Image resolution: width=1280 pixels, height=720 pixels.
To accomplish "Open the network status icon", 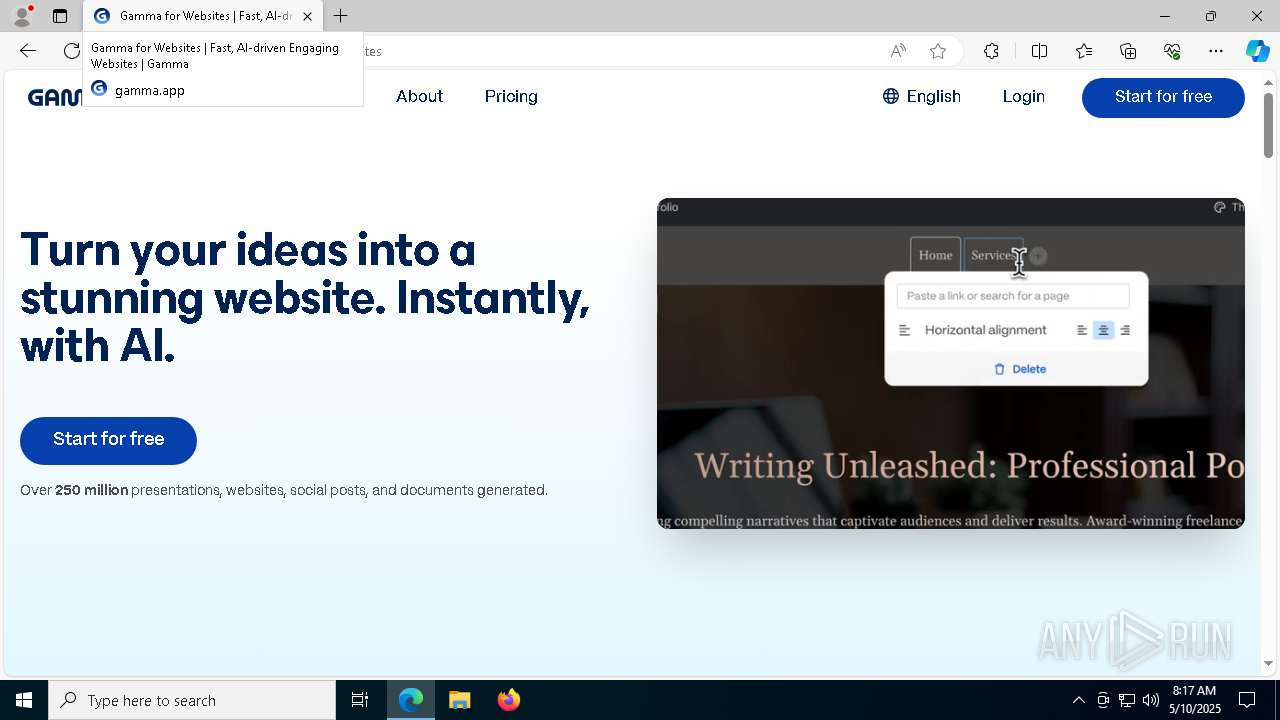I will 1127,700.
